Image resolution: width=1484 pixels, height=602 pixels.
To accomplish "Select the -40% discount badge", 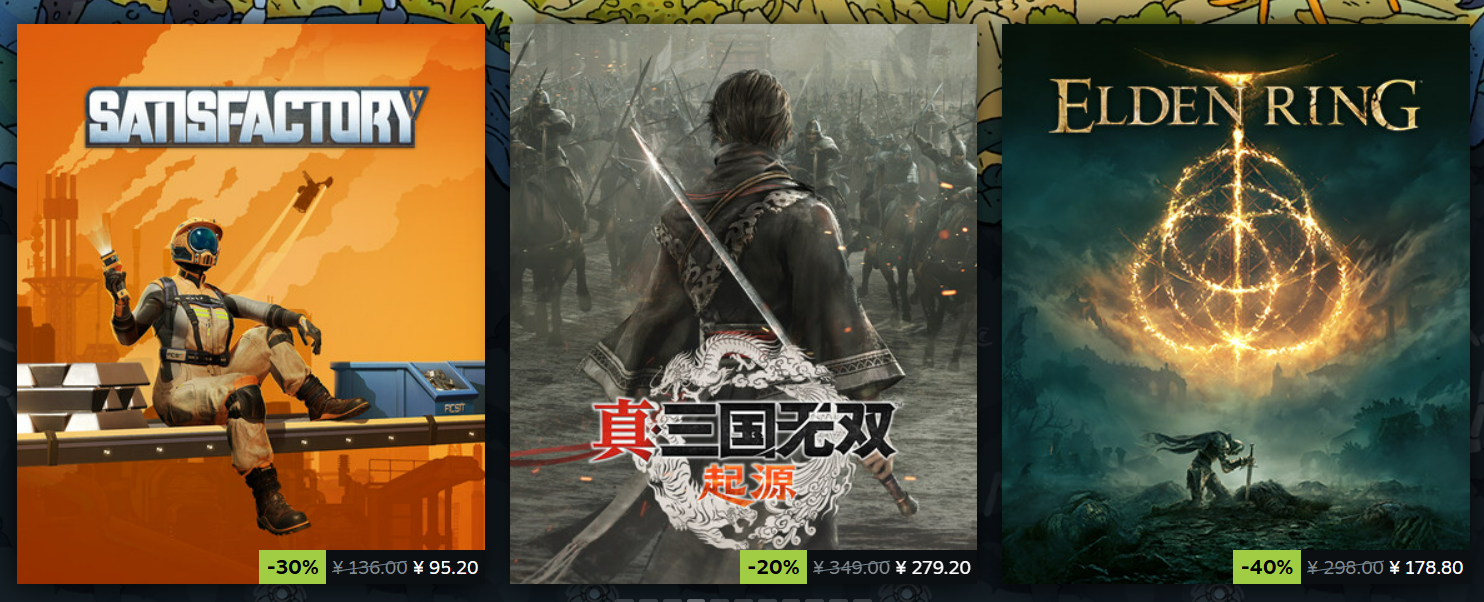I will tap(1266, 567).
